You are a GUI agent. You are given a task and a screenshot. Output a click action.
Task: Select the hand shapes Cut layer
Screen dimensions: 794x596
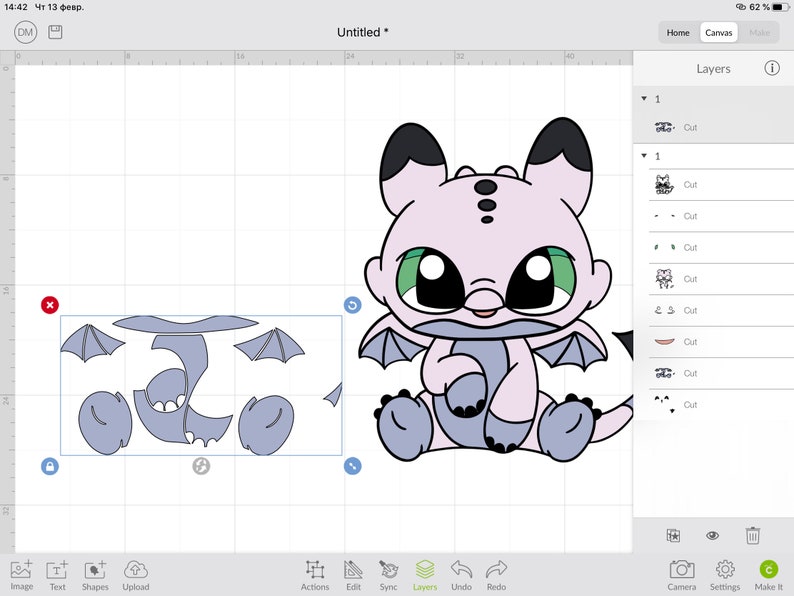coord(722,310)
